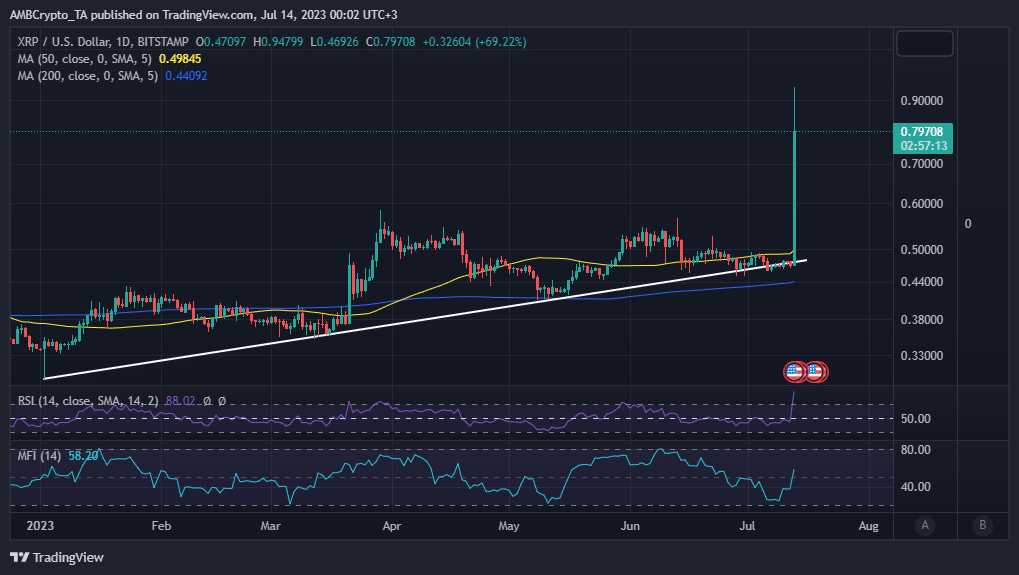Click the high price value H0.94799
This screenshot has height=575, width=1019.
[278, 42]
